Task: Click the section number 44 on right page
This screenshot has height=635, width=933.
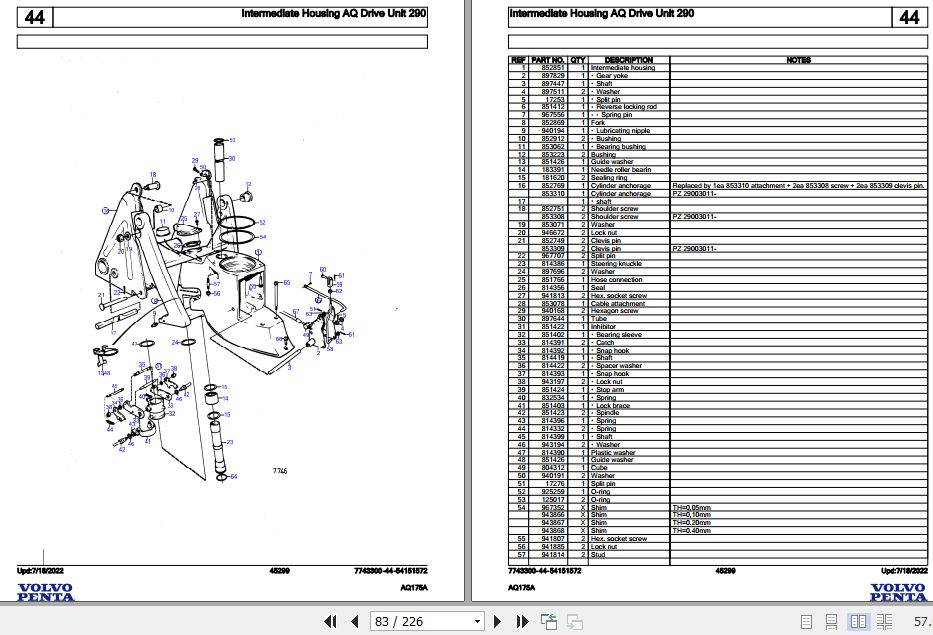Action: (909, 17)
